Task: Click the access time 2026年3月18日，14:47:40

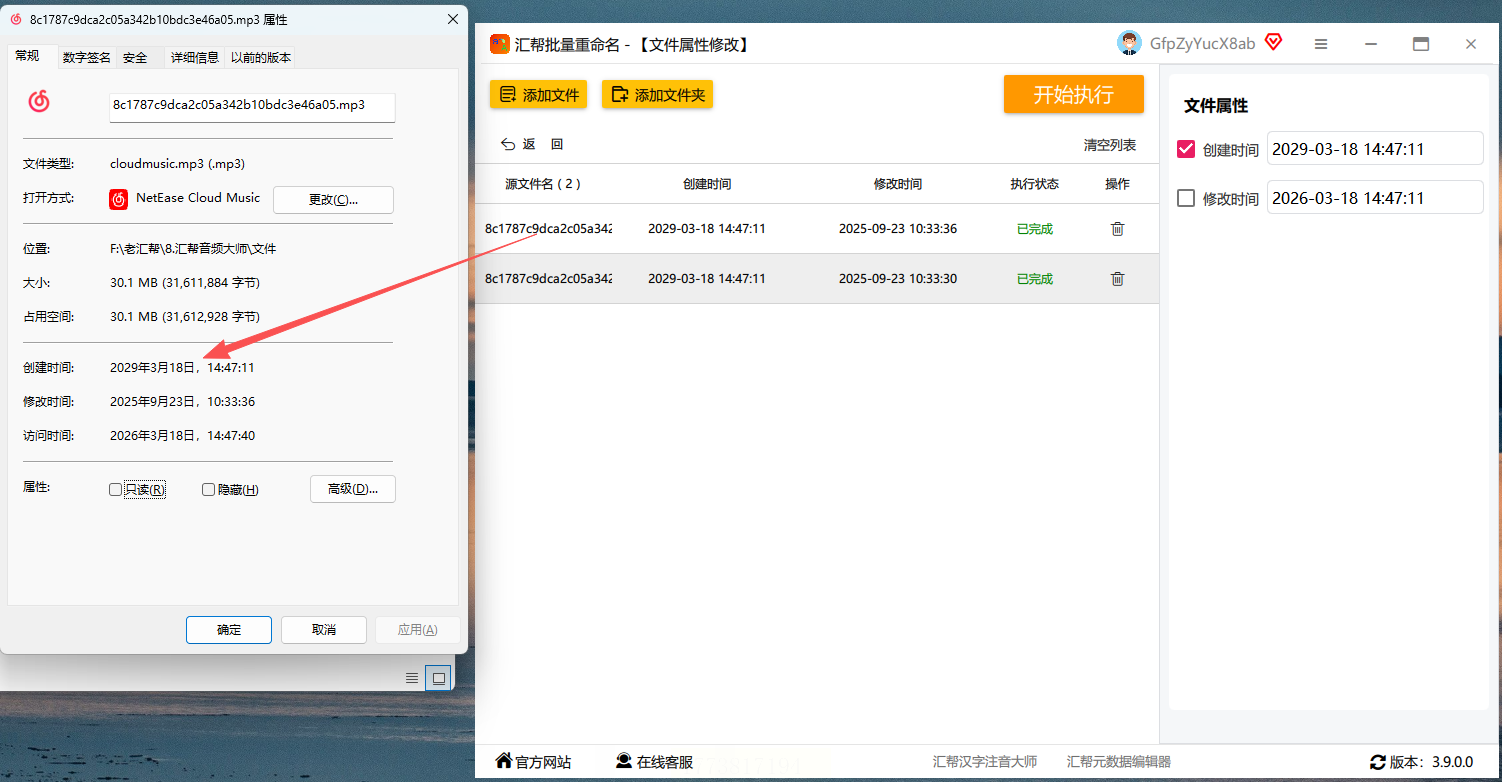Action: 182,436
